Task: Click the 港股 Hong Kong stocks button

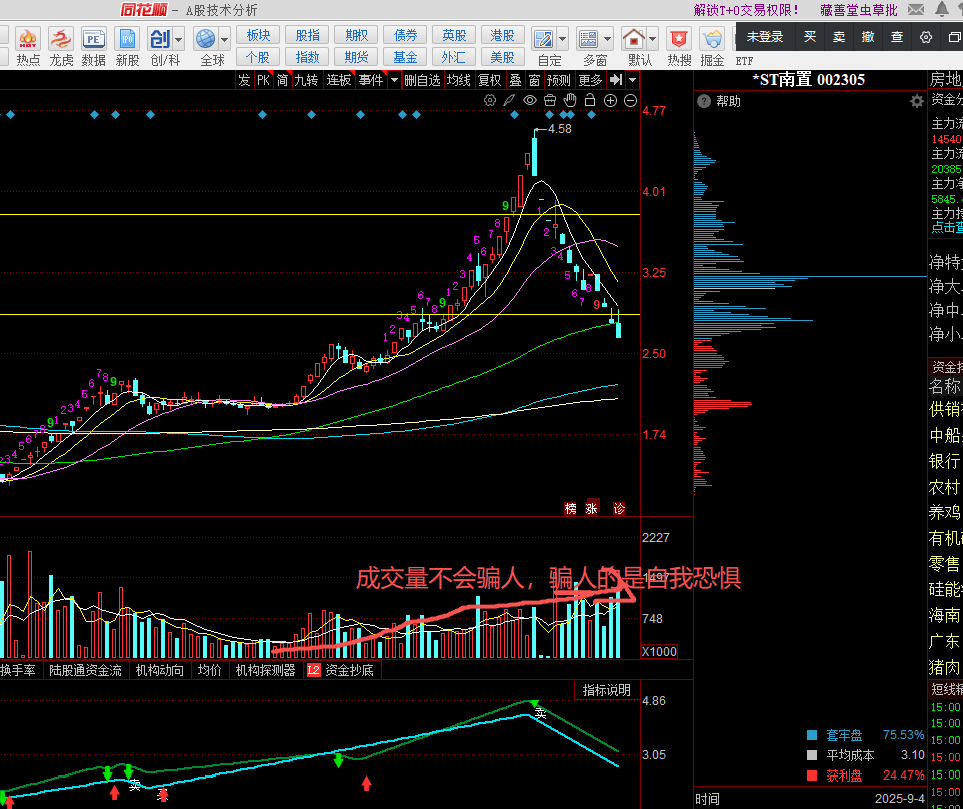Action: coord(502,35)
